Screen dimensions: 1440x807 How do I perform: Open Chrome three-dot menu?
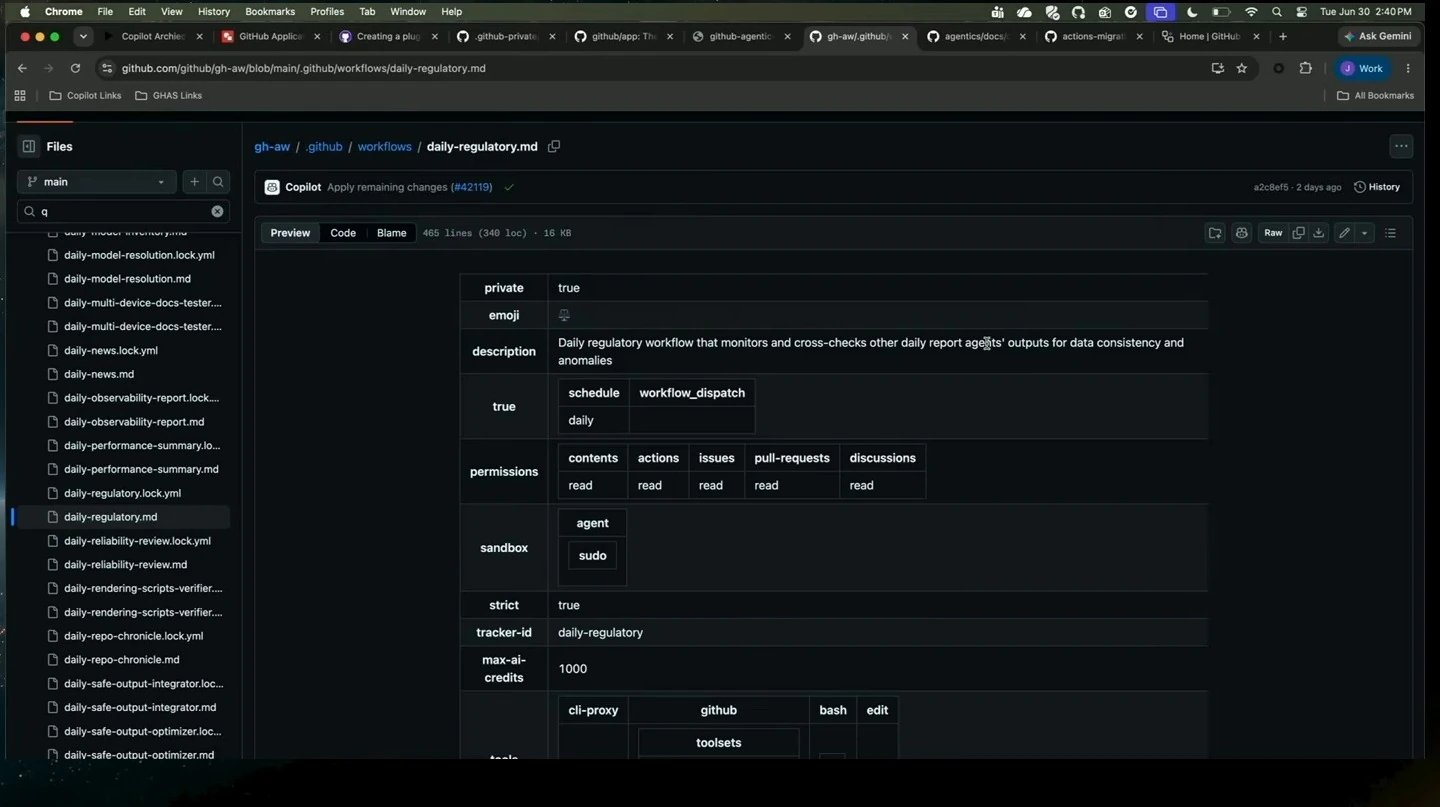pyautogui.click(x=1408, y=68)
